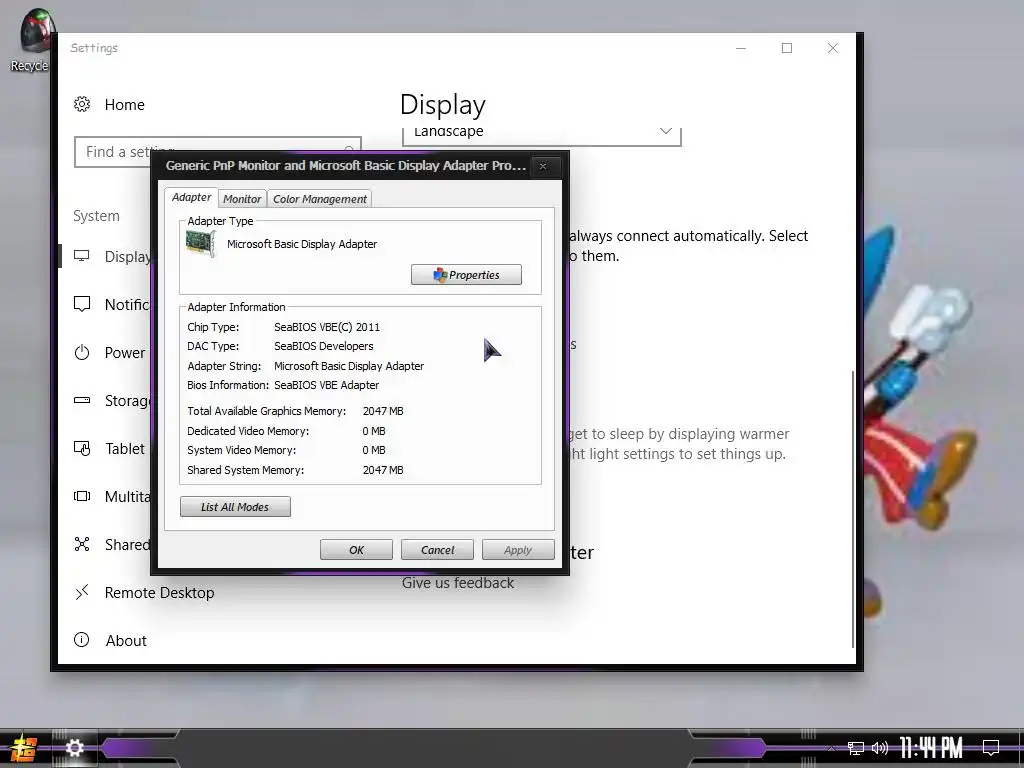Open Shared experiences icon in sidebar
The width and height of the screenshot is (1024, 768).
coord(82,544)
